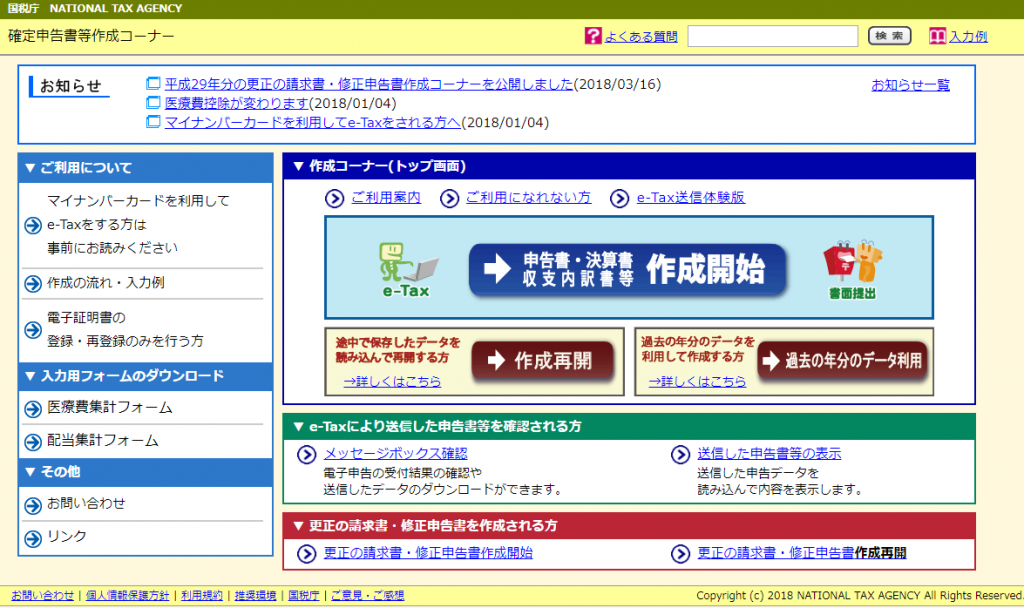Open the お知らせ一覧 link
This screenshot has width=1024, height=608.
(910, 85)
